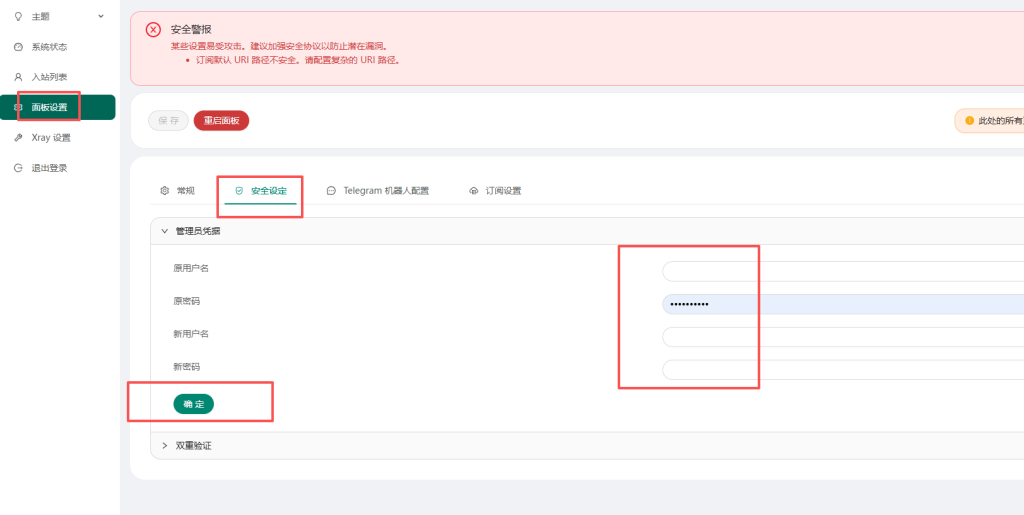The height and width of the screenshot is (515, 1024).
Task: Click the gear icon on 常规 tab
Action: point(165,191)
